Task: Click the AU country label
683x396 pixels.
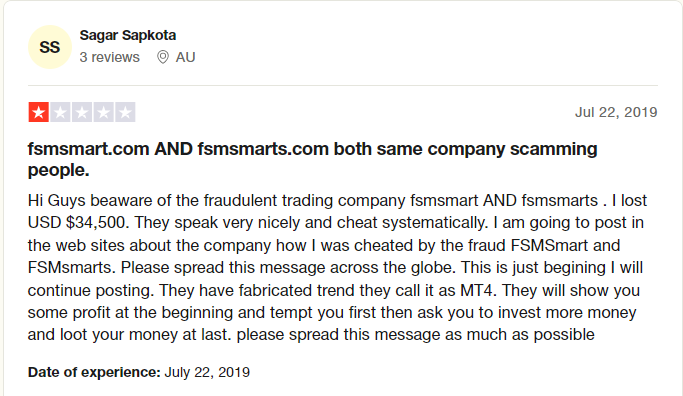Action: 185,57
